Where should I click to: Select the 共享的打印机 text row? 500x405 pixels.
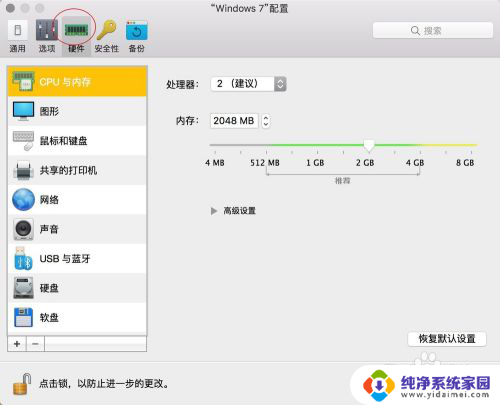(x=77, y=170)
